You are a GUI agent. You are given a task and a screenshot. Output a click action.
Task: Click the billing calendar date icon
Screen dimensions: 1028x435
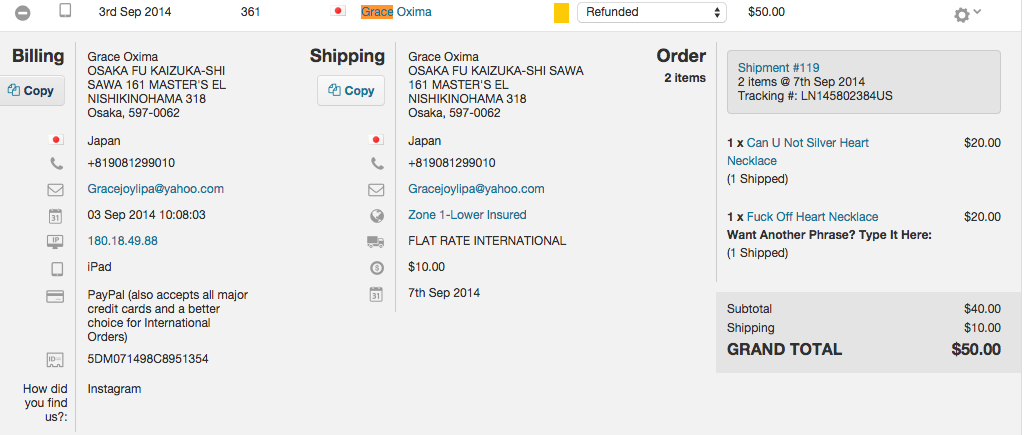coord(56,215)
